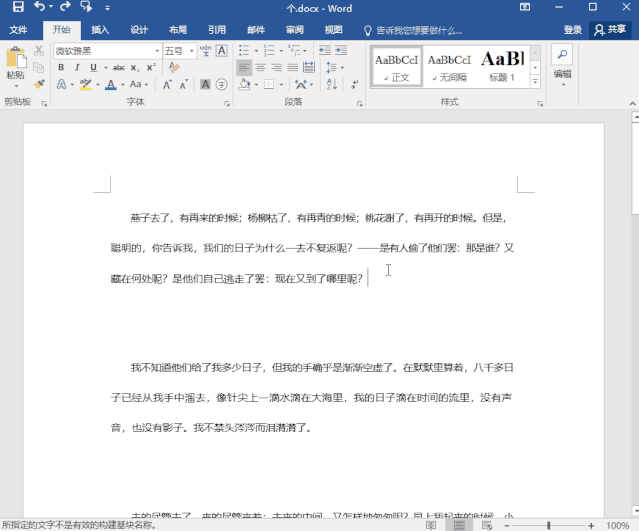This screenshot has height=531, width=639.
Task: Expand the bullet list dropdown arrow
Action: pyautogui.click(x=256, y=51)
